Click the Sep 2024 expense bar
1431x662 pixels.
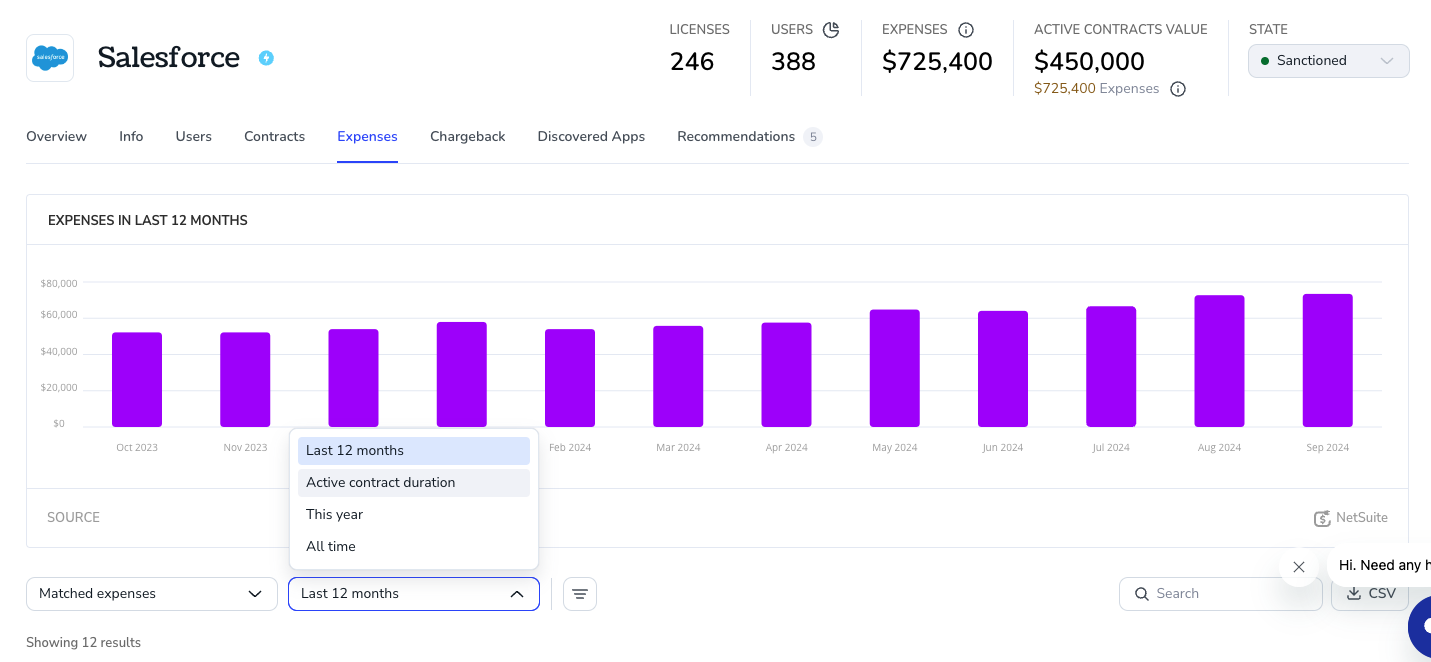click(x=1328, y=361)
